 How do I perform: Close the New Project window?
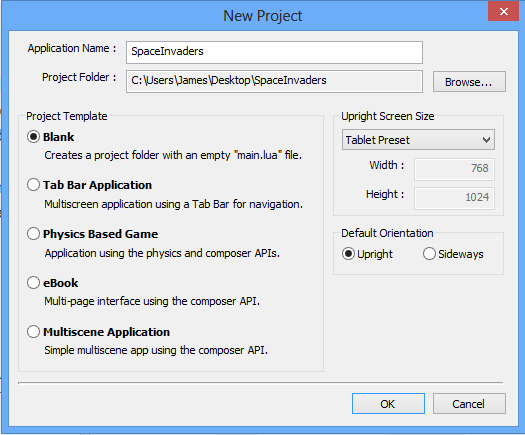tap(504, 12)
